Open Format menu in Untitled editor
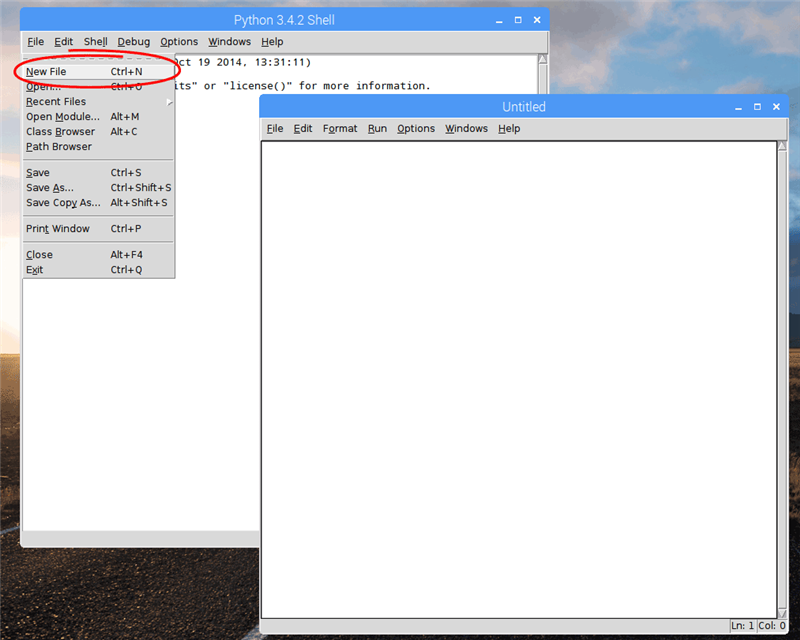This screenshot has width=800, height=640. point(340,129)
